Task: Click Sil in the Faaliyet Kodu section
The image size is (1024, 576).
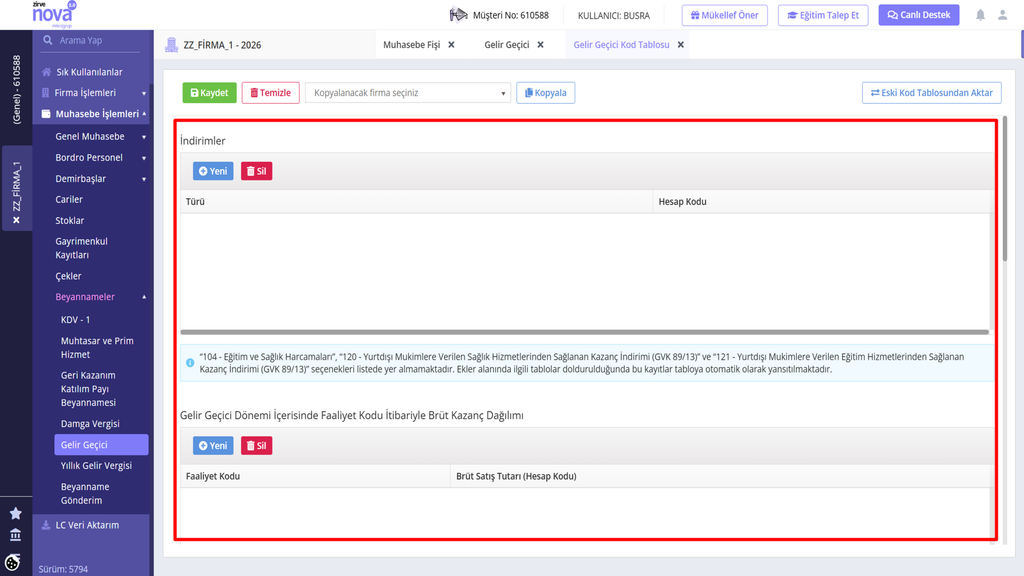Action: pyautogui.click(x=256, y=445)
